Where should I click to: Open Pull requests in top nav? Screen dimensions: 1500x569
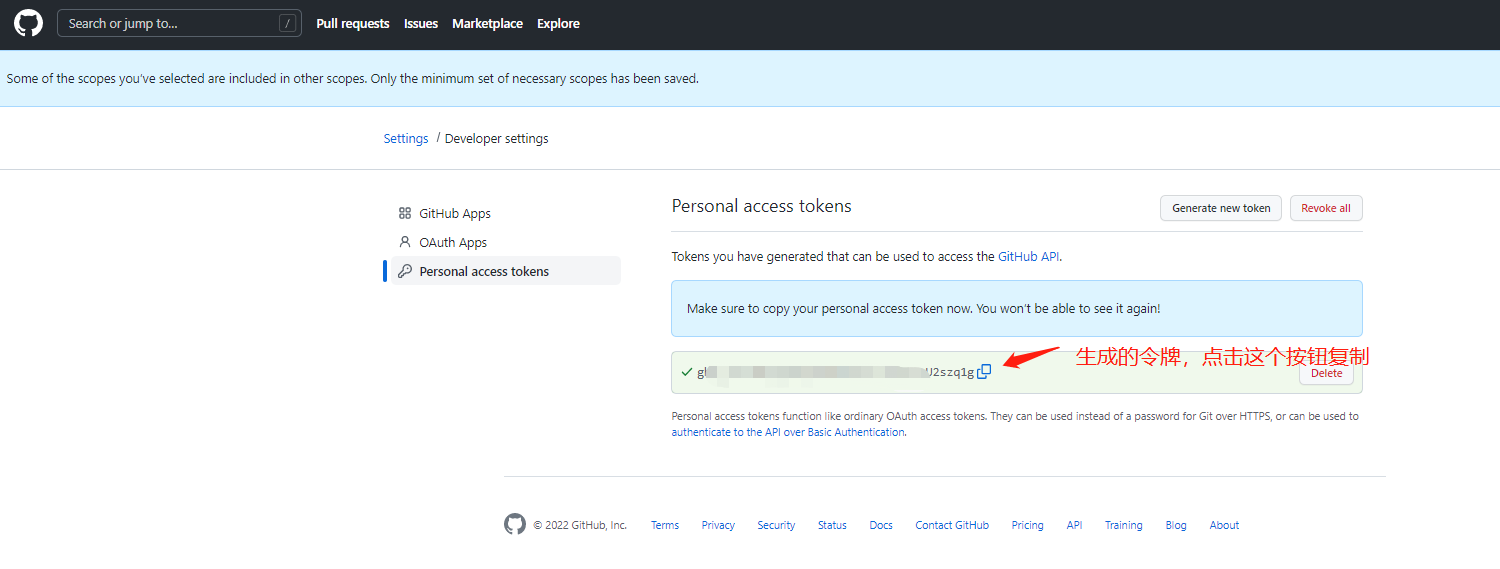pyautogui.click(x=353, y=23)
